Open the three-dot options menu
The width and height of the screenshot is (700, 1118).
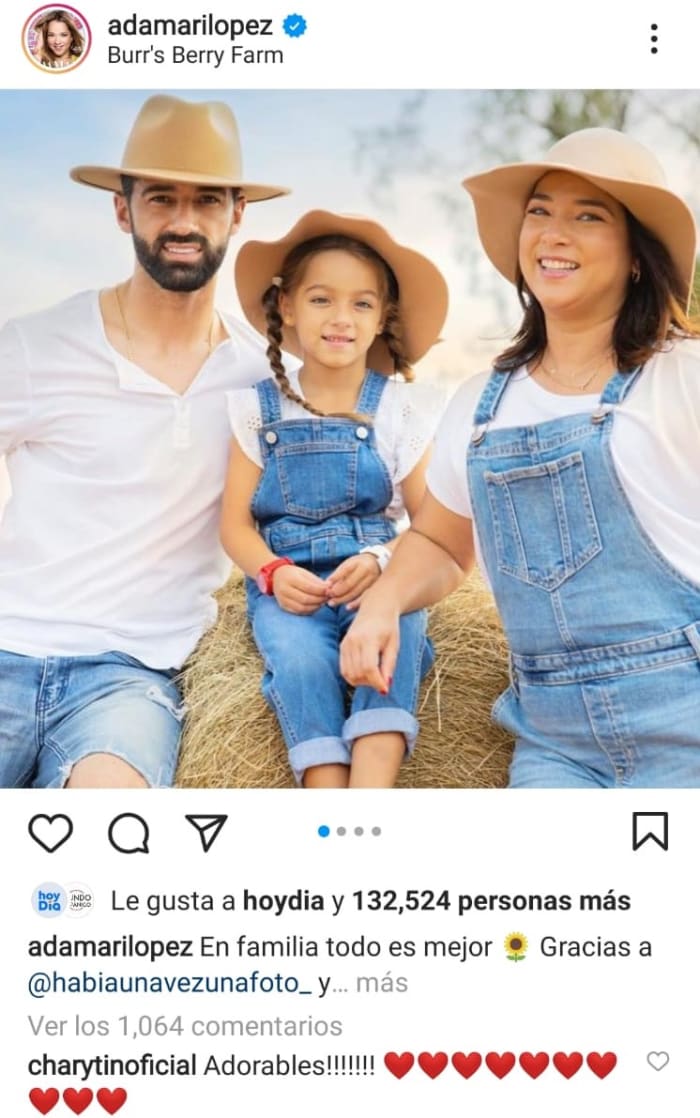[654, 39]
